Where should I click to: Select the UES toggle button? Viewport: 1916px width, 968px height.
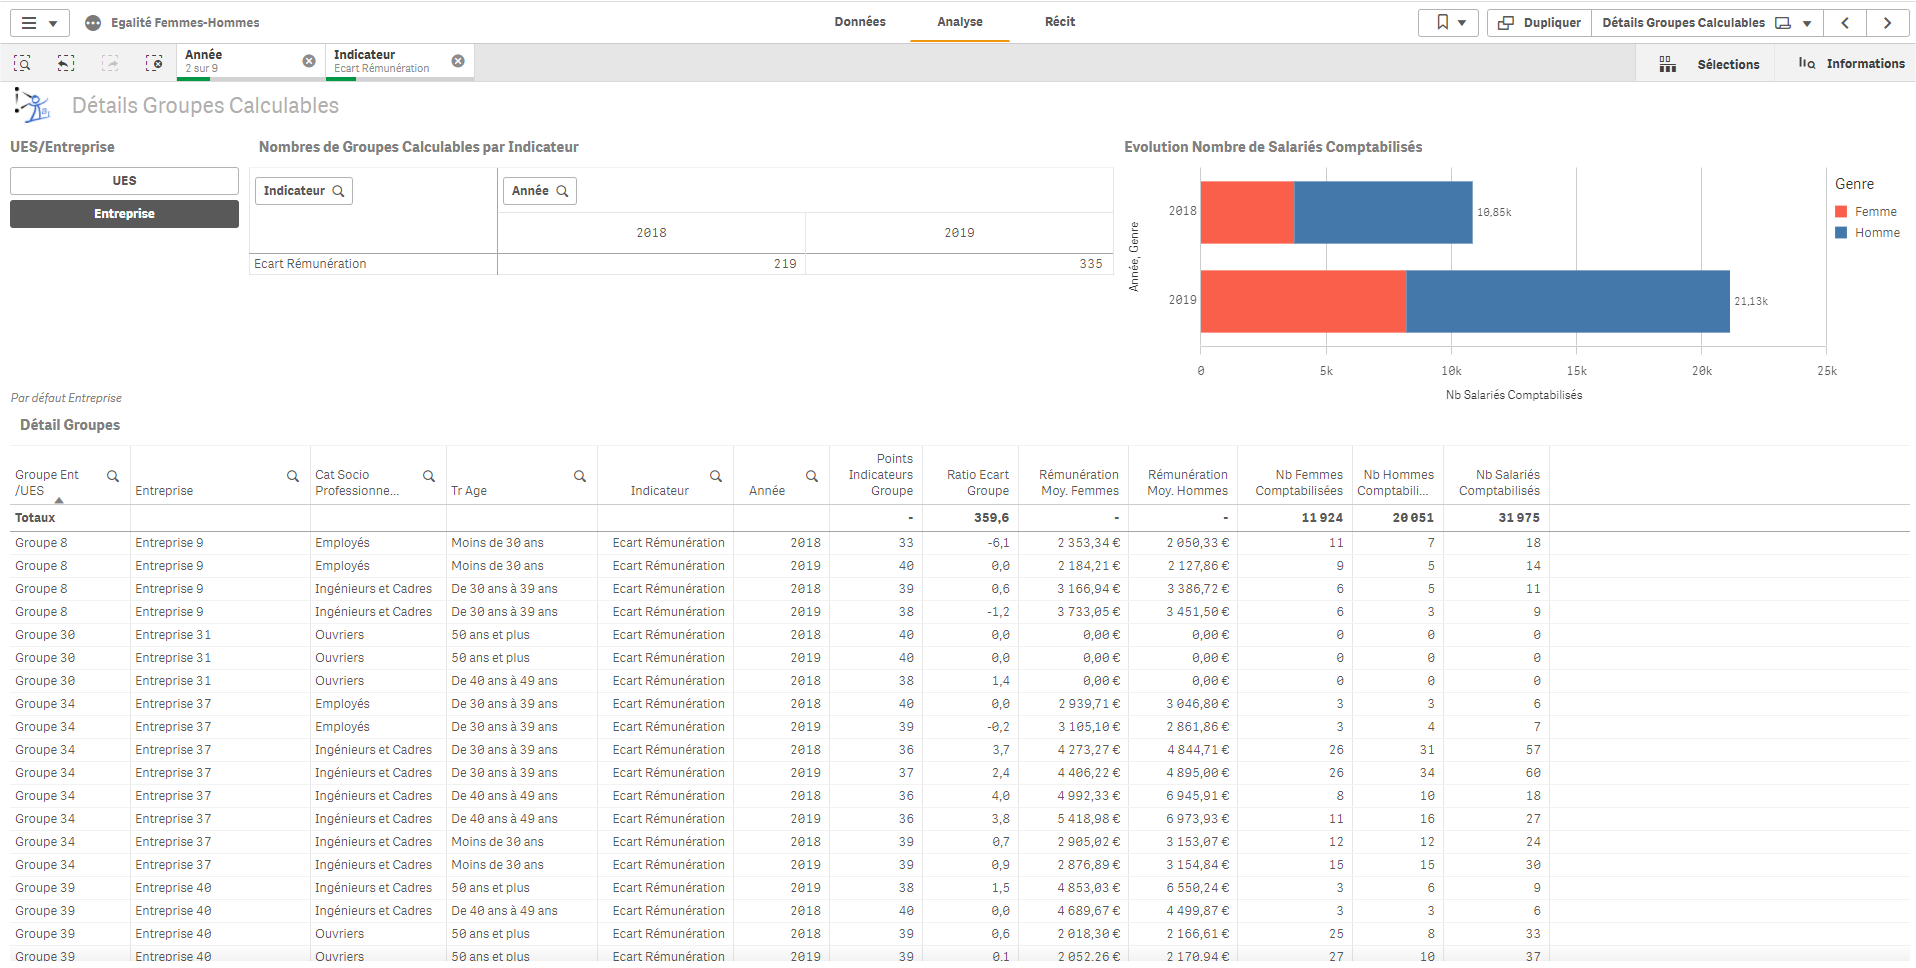[x=124, y=181]
